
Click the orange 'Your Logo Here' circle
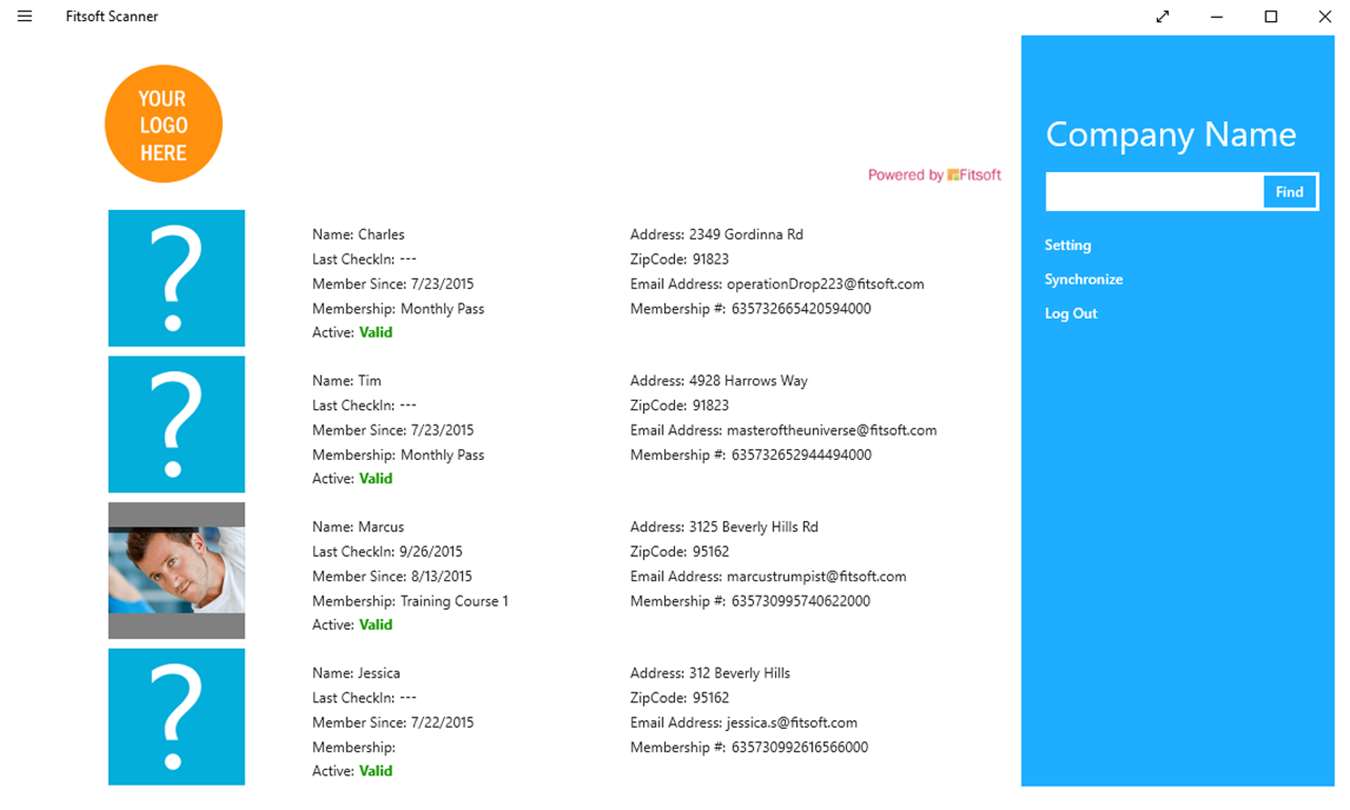tap(164, 124)
